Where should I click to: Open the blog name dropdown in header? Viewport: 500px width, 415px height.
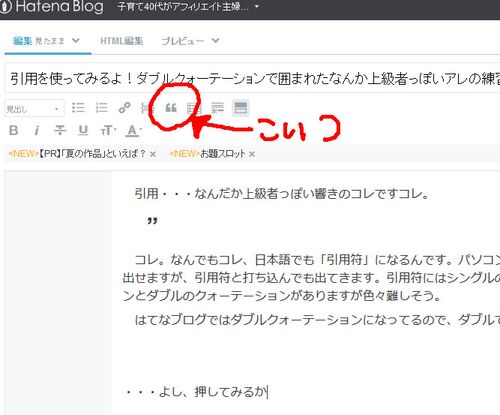click(188, 7)
